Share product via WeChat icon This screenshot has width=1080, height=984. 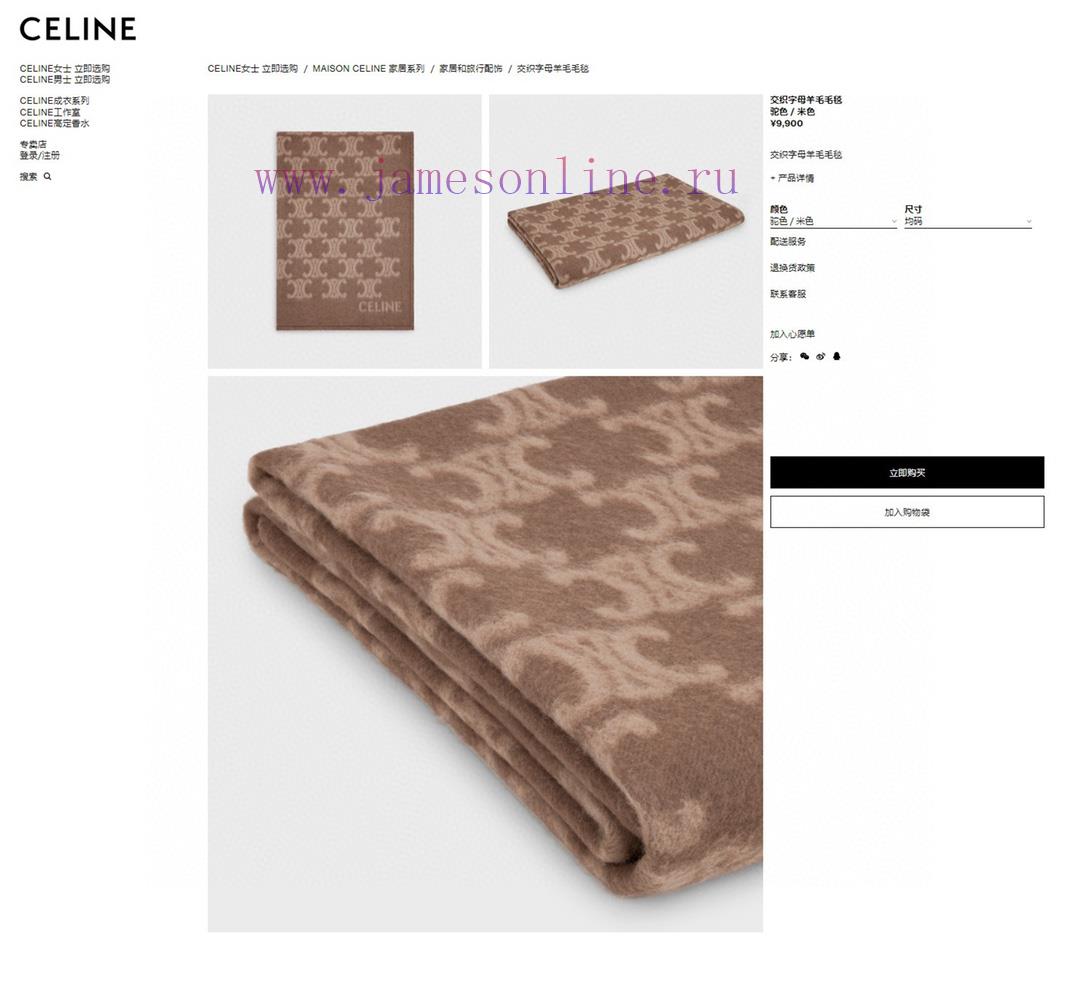[804, 357]
